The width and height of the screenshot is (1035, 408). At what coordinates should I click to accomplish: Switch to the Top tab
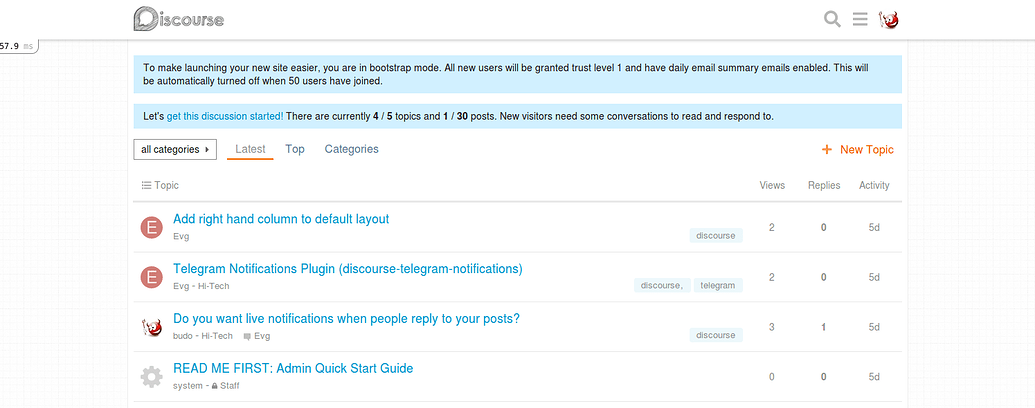tap(295, 149)
